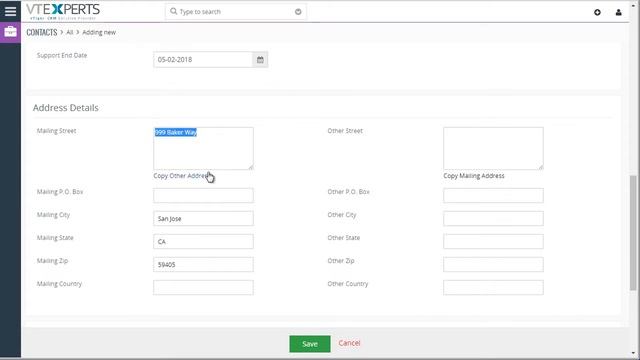Click the purple Contacts module briefcase icon
Image resolution: width=640 pixels, height=360 pixels.
tap(11, 32)
